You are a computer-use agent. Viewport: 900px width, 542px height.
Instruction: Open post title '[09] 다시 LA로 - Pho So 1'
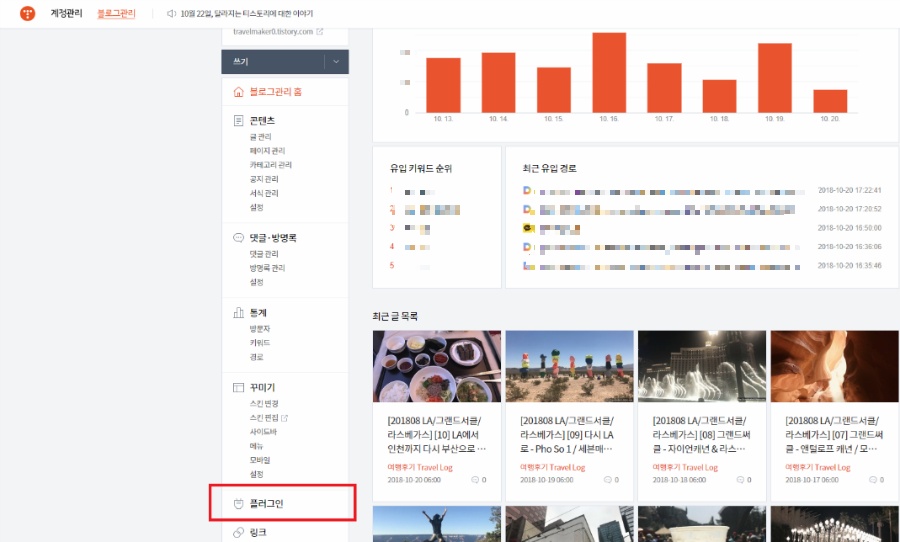pos(567,435)
